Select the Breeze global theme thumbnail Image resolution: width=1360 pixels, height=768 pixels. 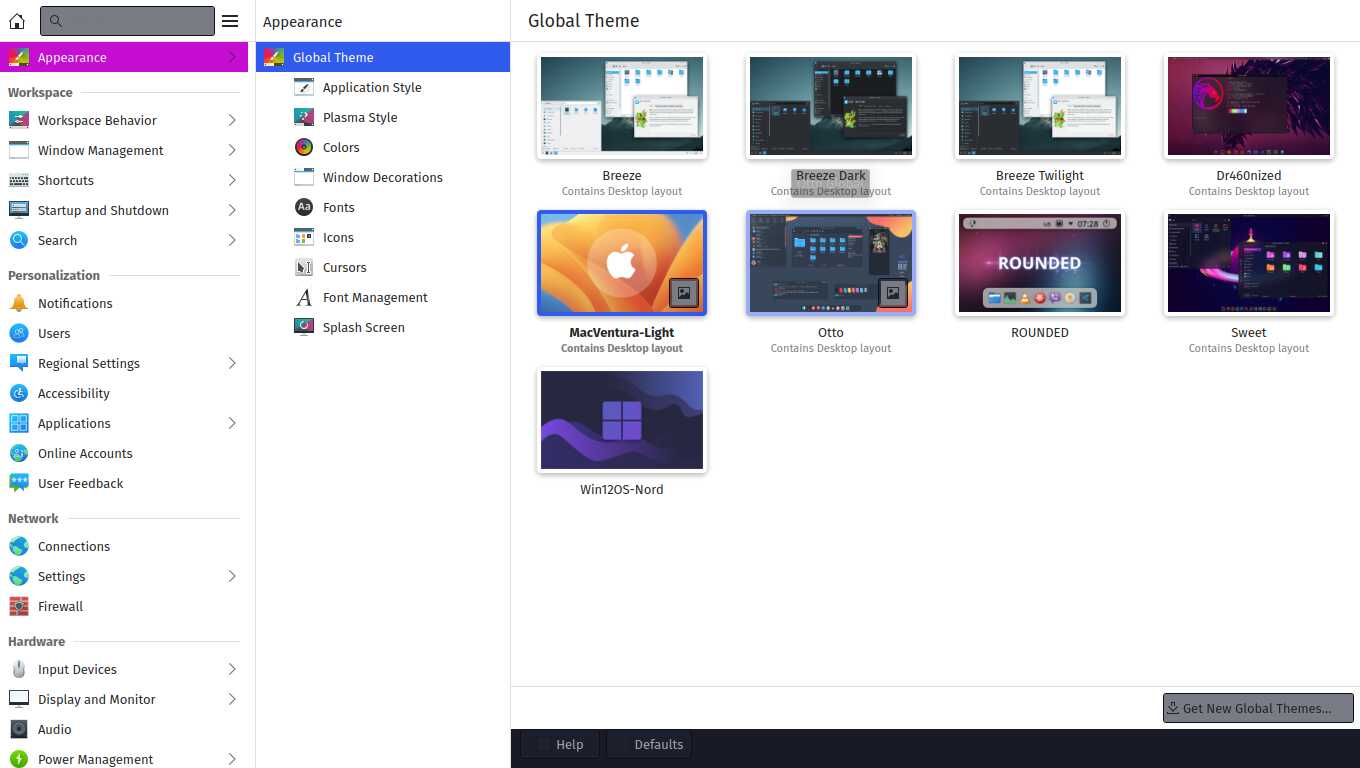pyautogui.click(x=622, y=106)
